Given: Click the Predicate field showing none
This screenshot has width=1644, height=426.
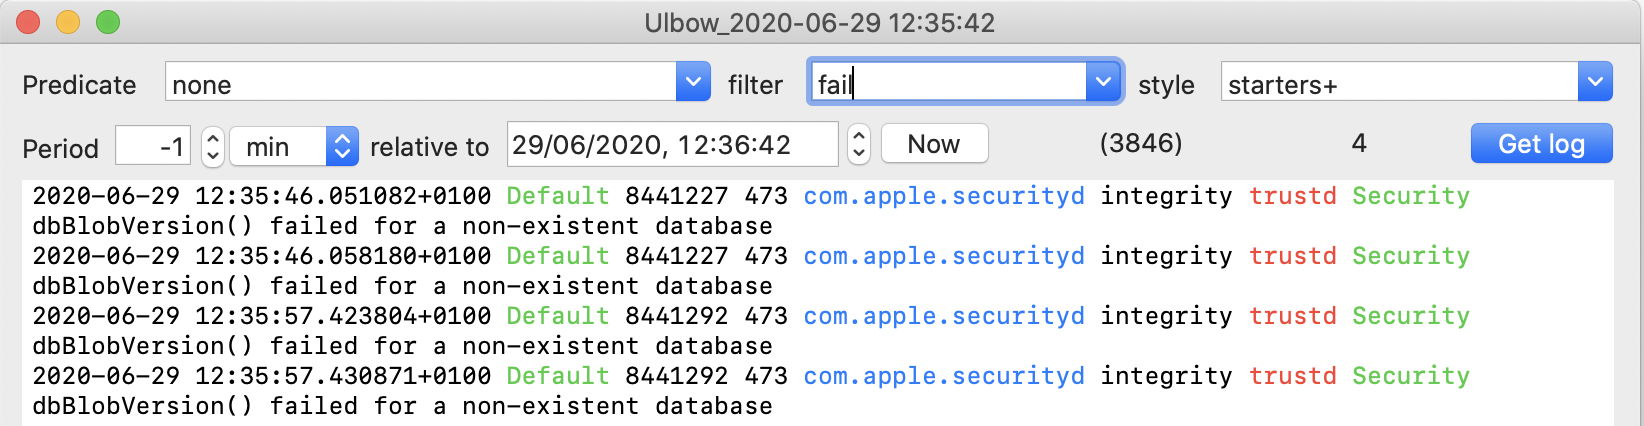Looking at the screenshot, I should [420, 82].
